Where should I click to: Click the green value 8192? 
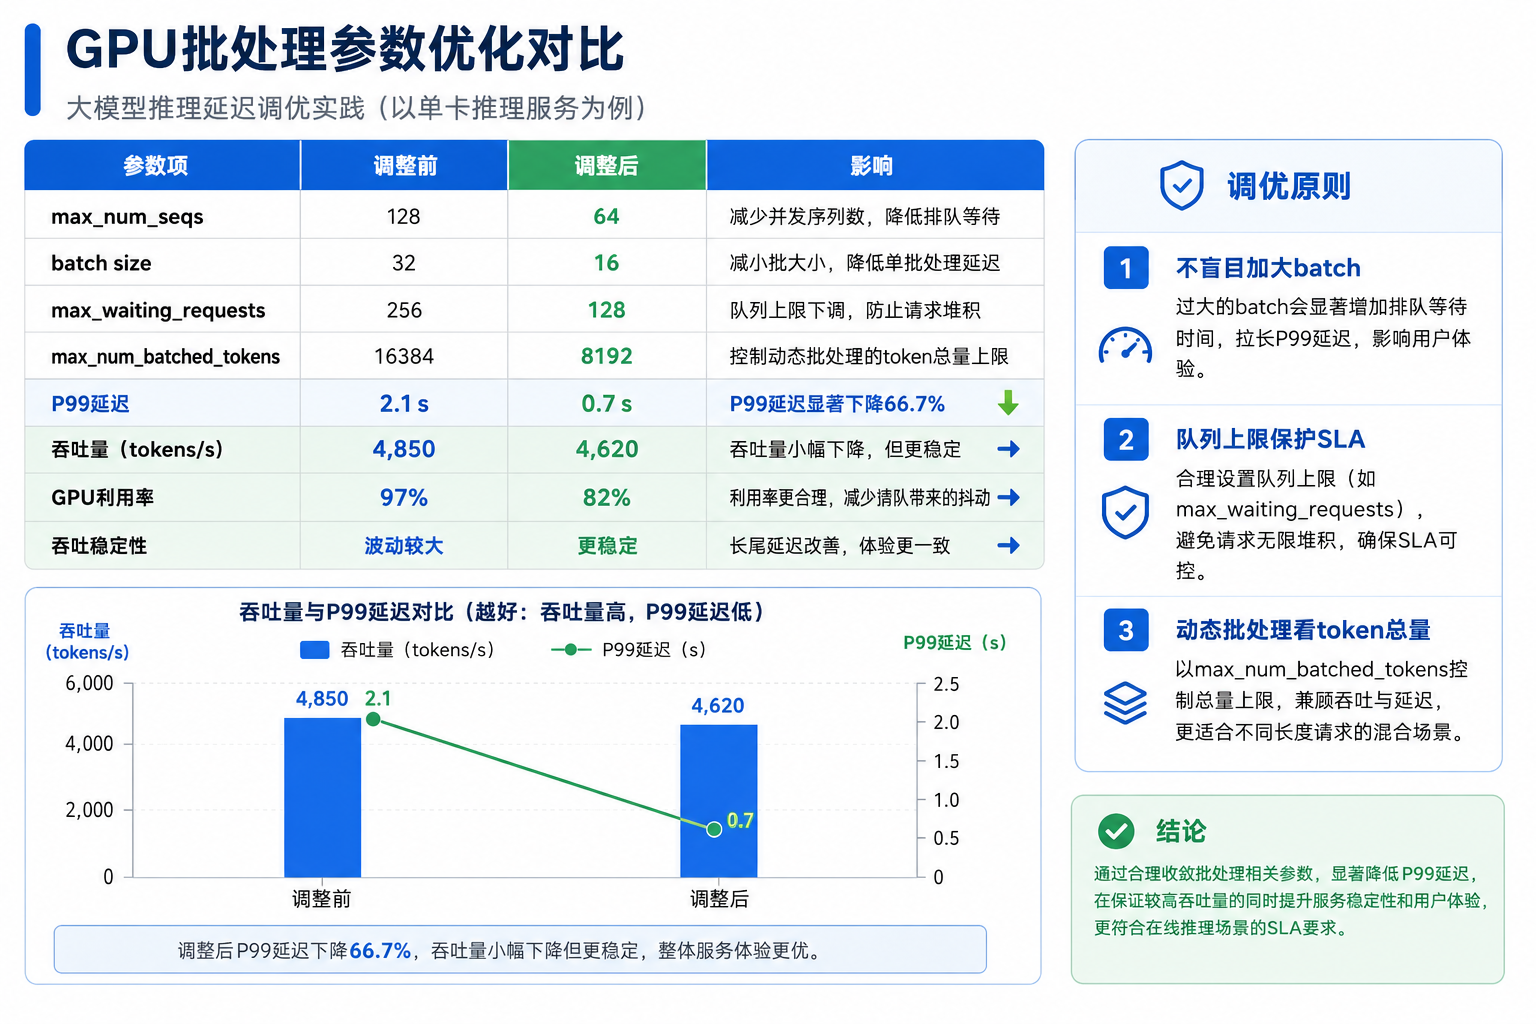(607, 357)
